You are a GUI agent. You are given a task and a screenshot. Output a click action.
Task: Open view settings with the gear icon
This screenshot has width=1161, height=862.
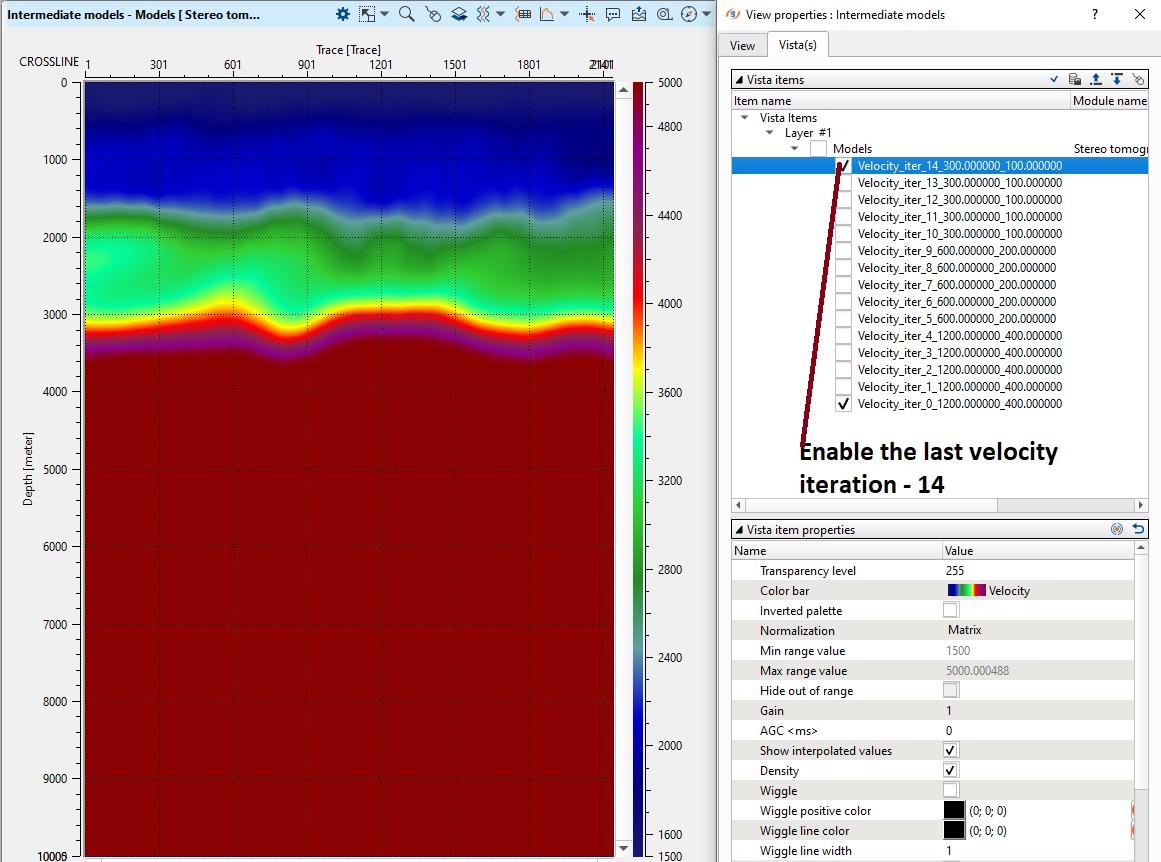[x=343, y=14]
